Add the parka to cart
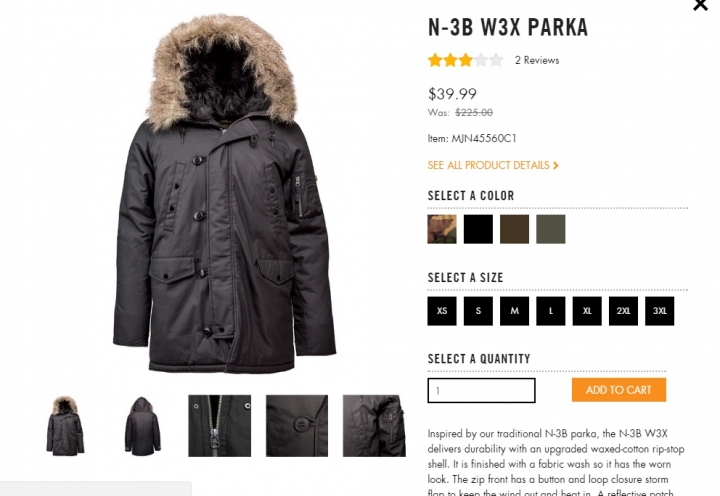The width and height of the screenshot is (720, 496). [x=619, y=390]
